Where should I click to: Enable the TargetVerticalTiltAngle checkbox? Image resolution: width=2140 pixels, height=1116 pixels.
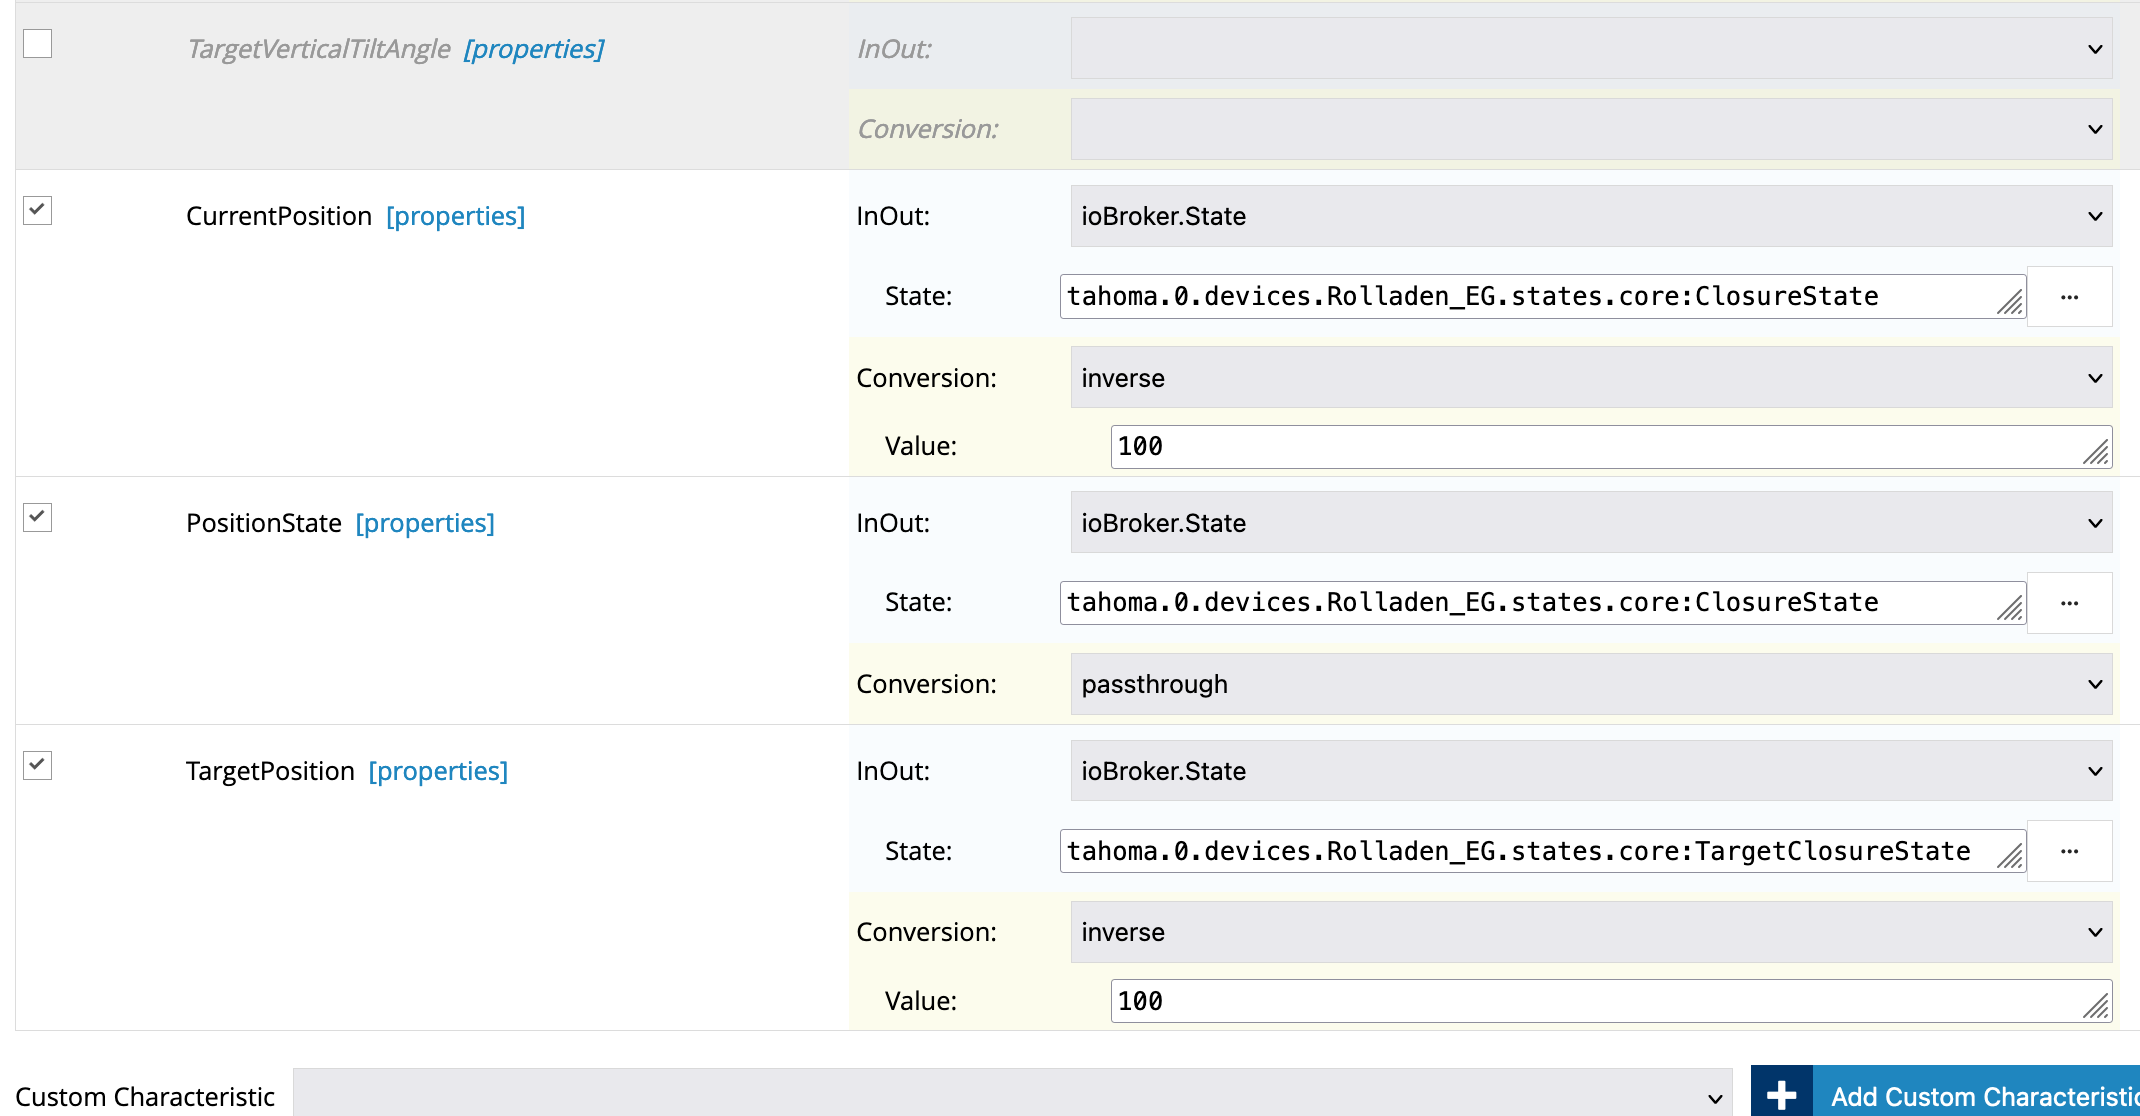38,44
